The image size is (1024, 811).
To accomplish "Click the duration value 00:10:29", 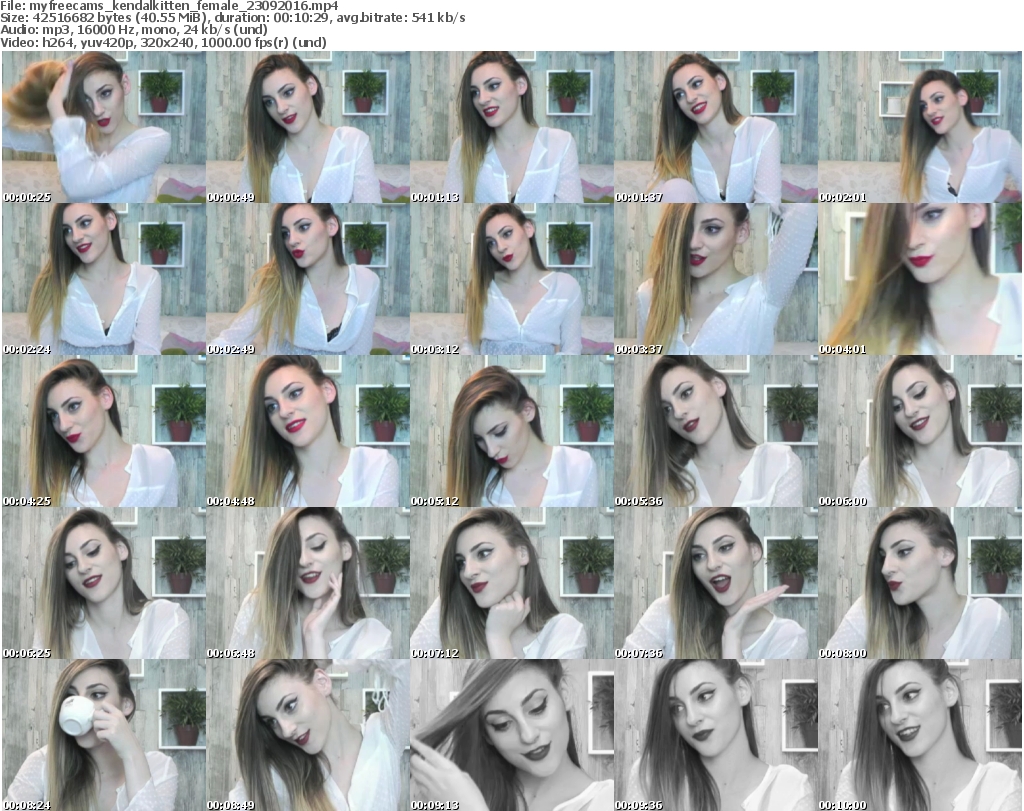I will click(302, 18).
